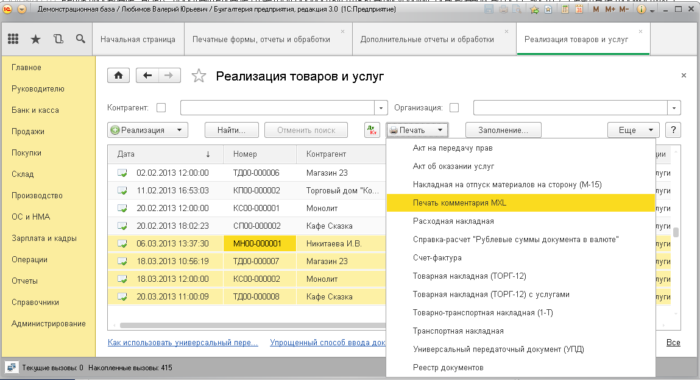Expand the Организация dropdown arrow
Image resolution: width=700 pixels, height=380 pixels.
pos(674,108)
